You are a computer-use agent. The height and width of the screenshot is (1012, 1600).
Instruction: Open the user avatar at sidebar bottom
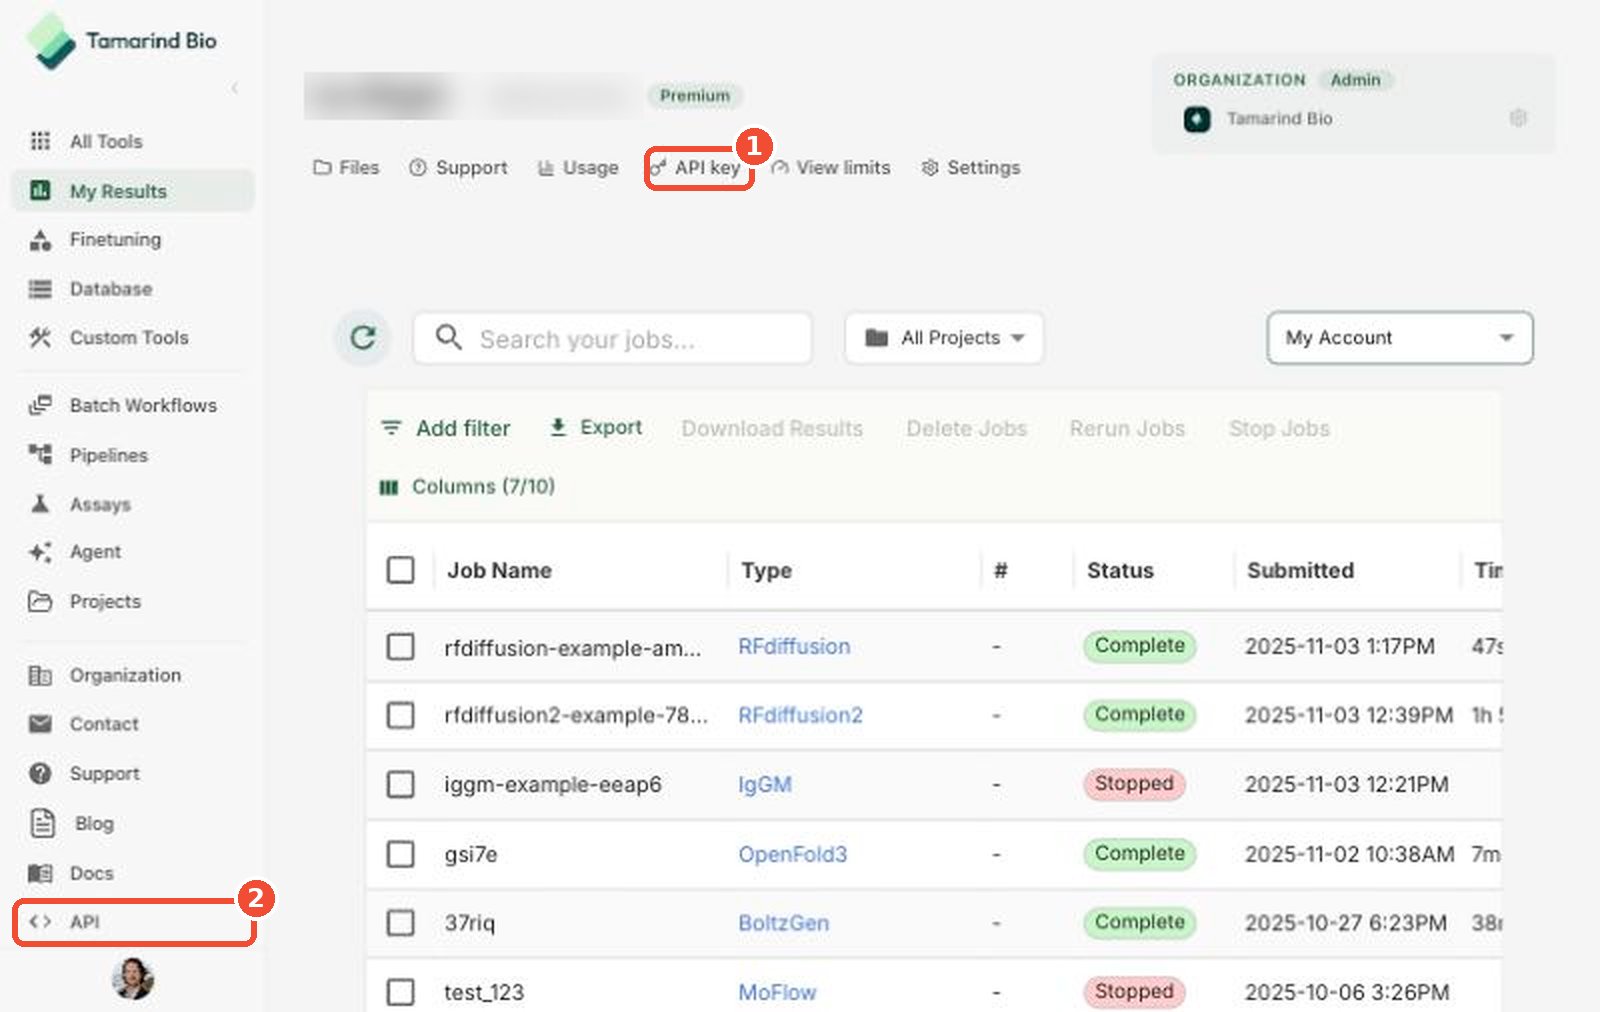pos(133,979)
